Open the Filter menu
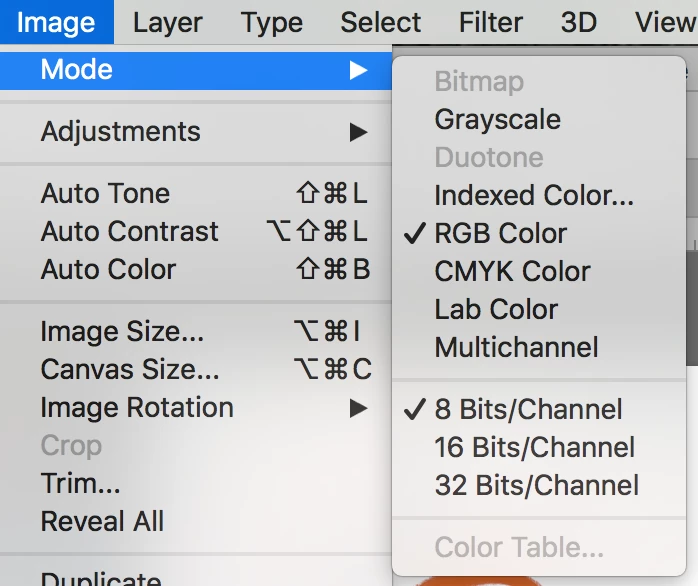The image size is (698, 586). (x=491, y=22)
